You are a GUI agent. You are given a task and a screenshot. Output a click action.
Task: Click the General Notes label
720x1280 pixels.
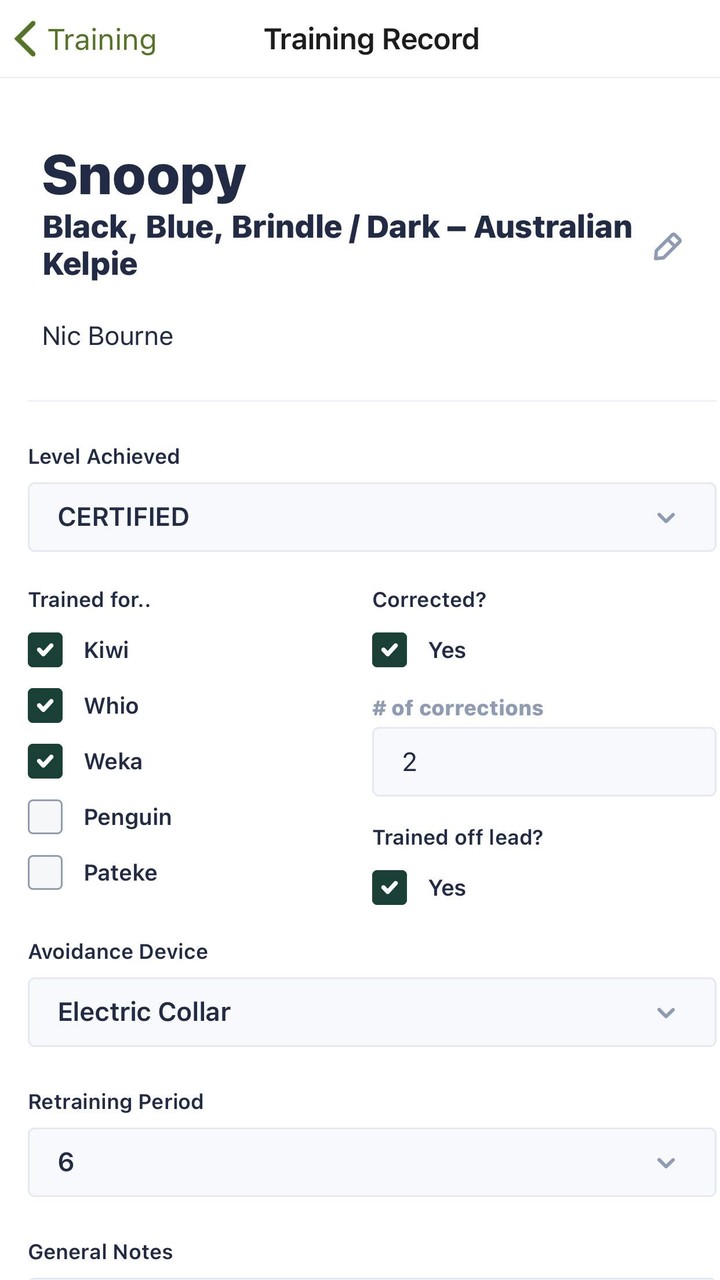coord(100,1251)
